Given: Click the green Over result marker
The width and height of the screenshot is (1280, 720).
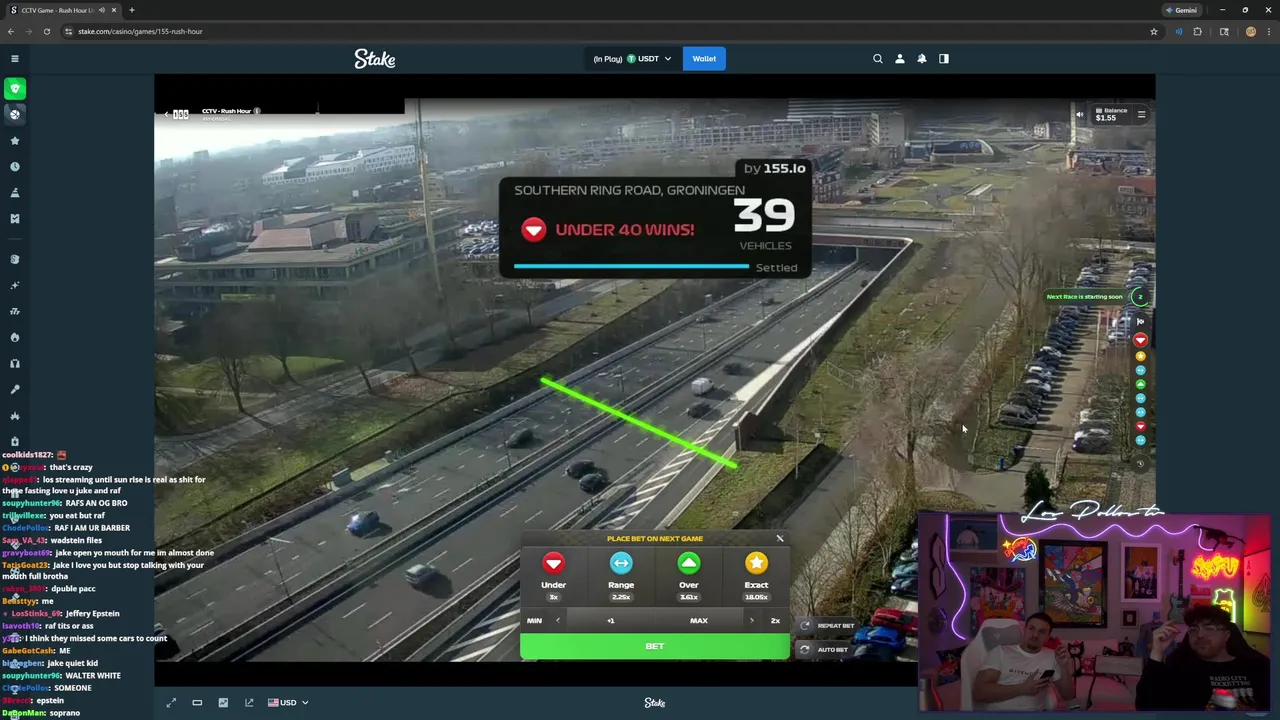Looking at the screenshot, I should pyautogui.click(x=1140, y=384).
